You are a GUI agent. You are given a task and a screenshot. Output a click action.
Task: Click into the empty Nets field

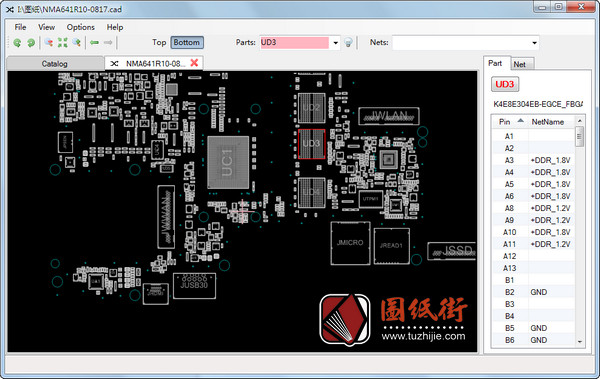[x=461, y=43]
